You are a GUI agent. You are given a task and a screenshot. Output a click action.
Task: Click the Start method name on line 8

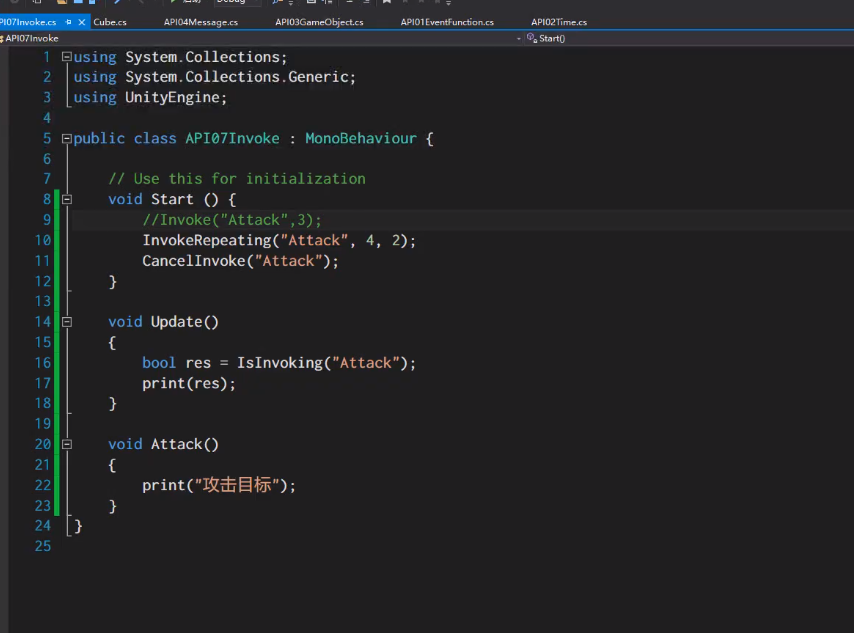point(172,199)
